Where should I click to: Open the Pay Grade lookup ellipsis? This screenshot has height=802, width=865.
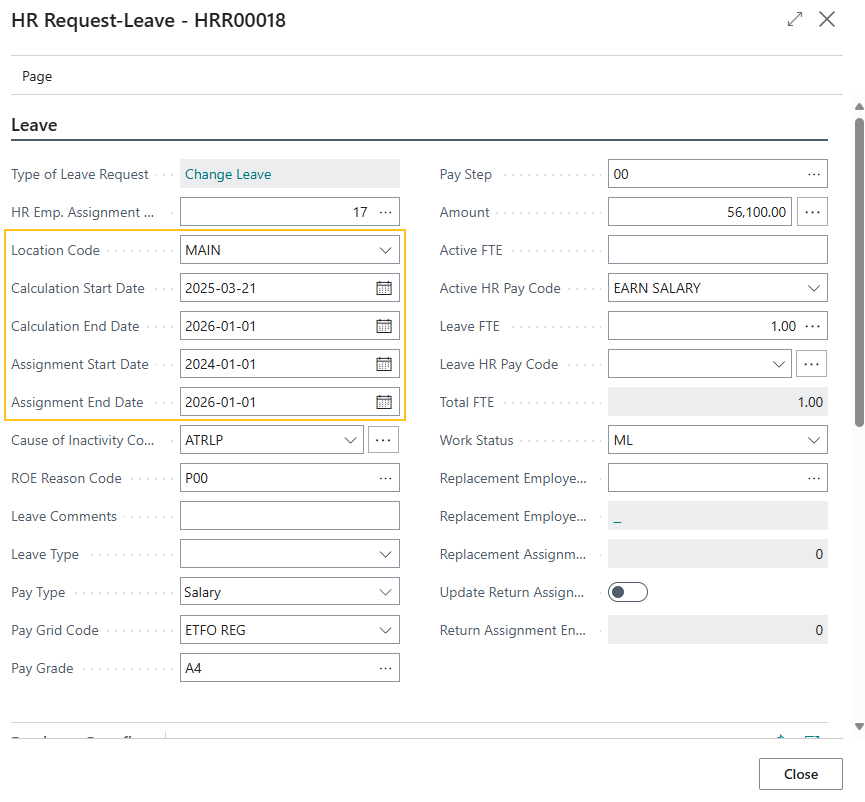tap(386, 667)
